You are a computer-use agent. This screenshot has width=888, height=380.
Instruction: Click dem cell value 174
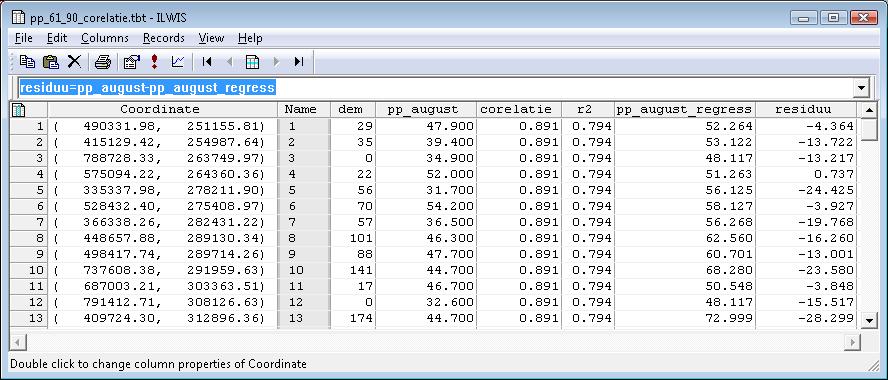click(x=352, y=318)
